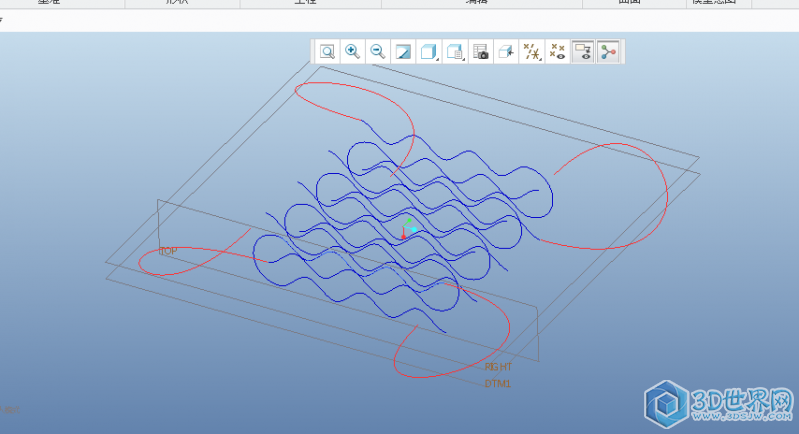Repaint the graphics window

point(403,51)
